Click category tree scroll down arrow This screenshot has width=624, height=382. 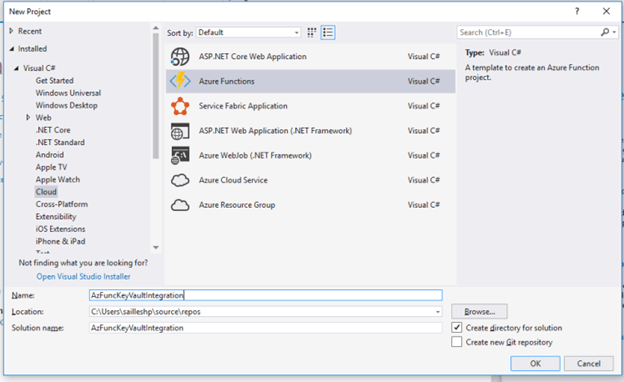[x=156, y=248]
